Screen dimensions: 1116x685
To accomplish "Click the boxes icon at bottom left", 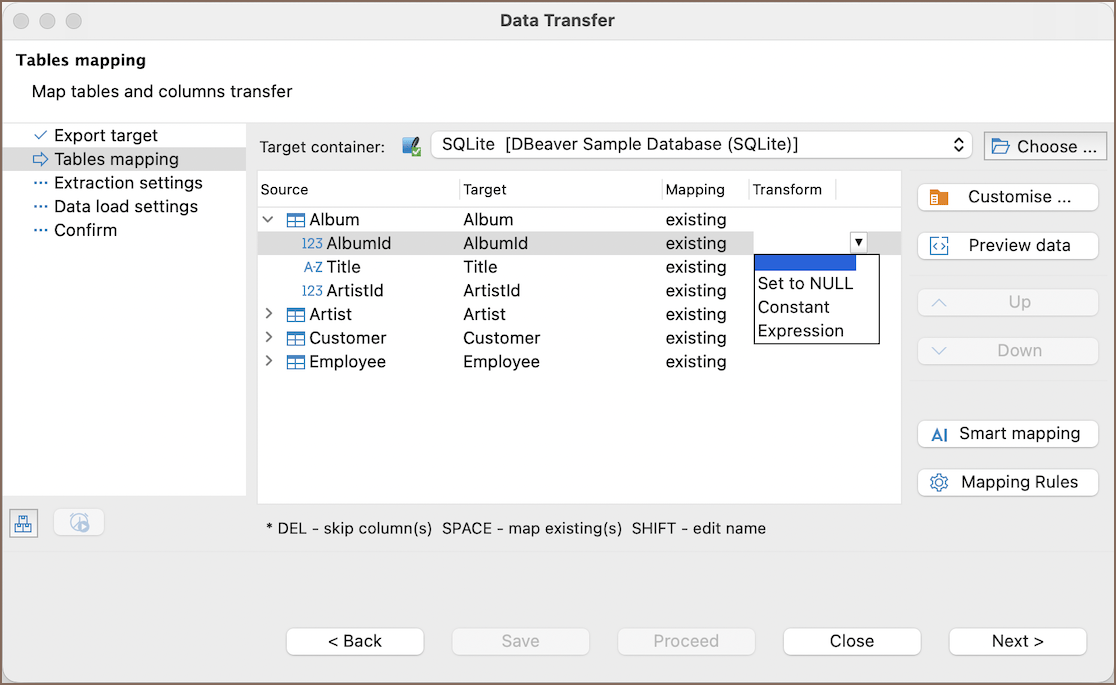I will [24, 523].
